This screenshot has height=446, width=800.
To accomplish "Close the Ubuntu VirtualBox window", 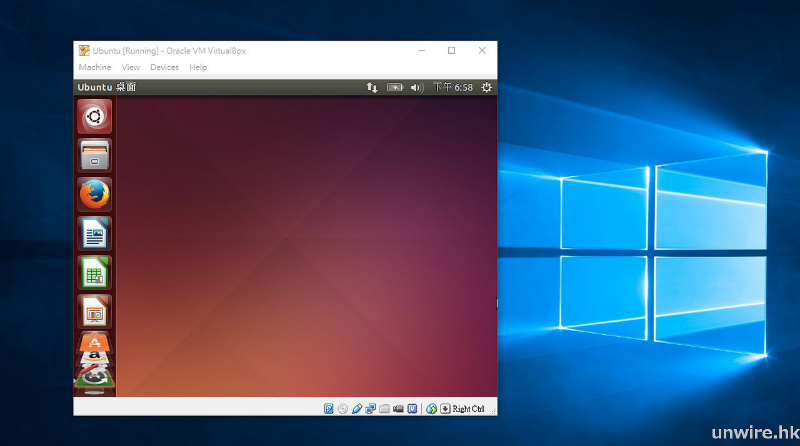I will pyautogui.click(x=482, y=51).
